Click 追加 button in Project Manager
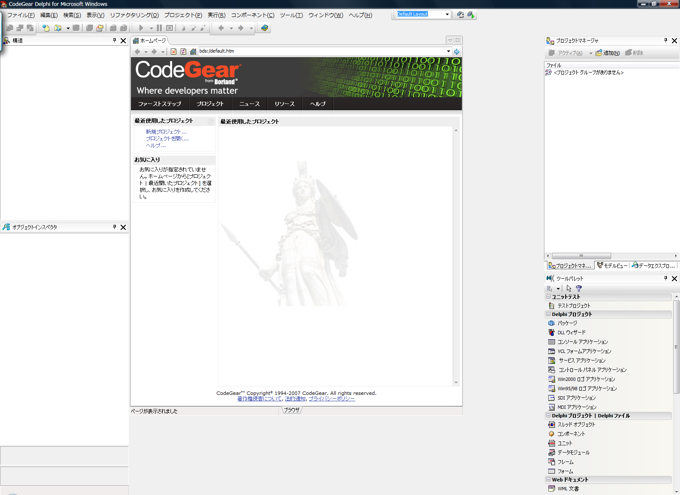Screen dimensions: 680x495 pyautogui.click(x=608, y=53)
